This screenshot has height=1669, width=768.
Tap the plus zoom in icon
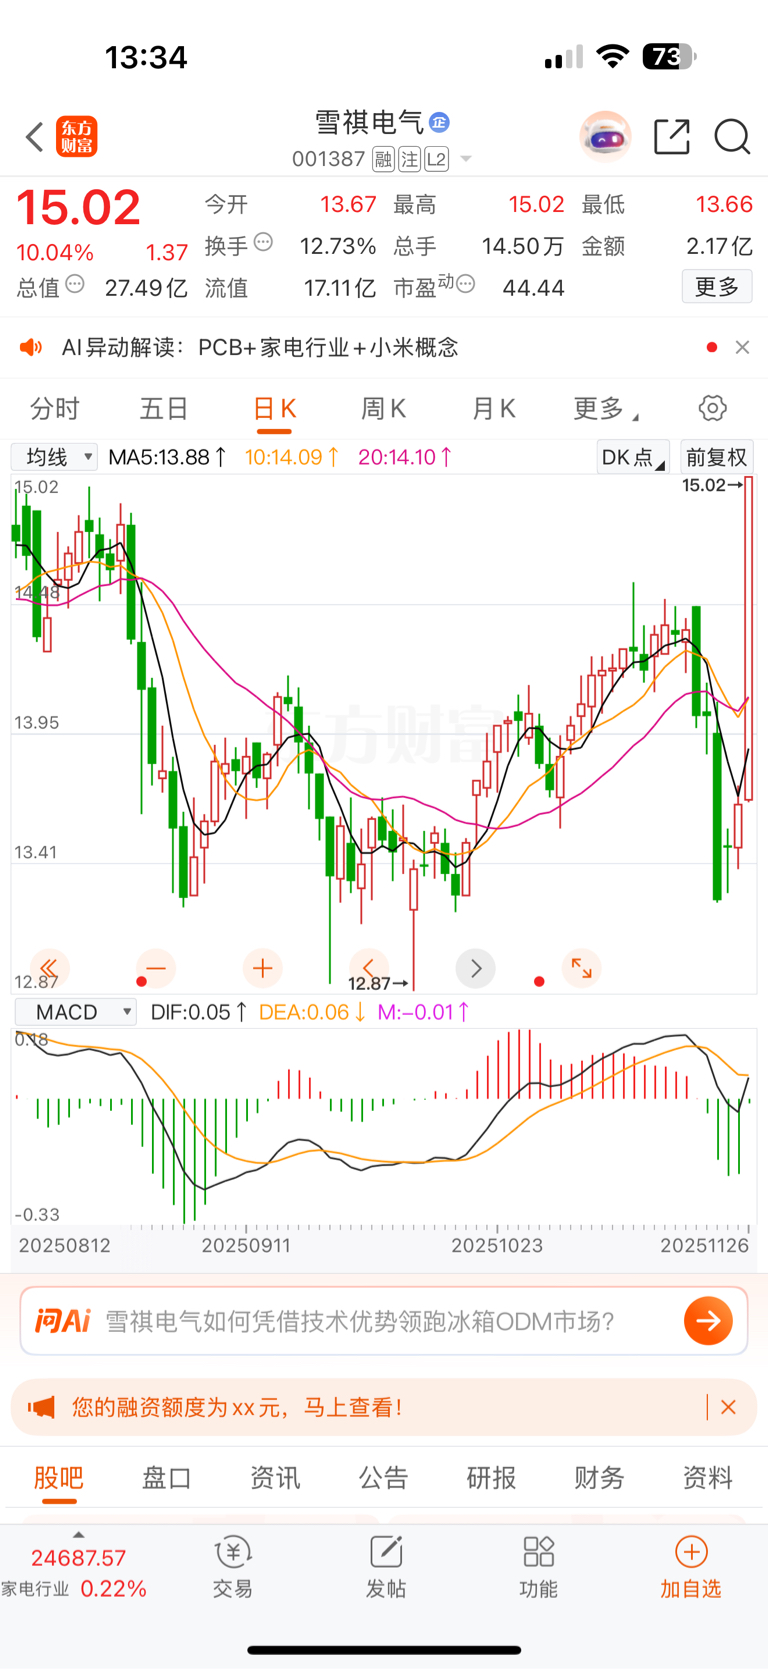point(263,968)
